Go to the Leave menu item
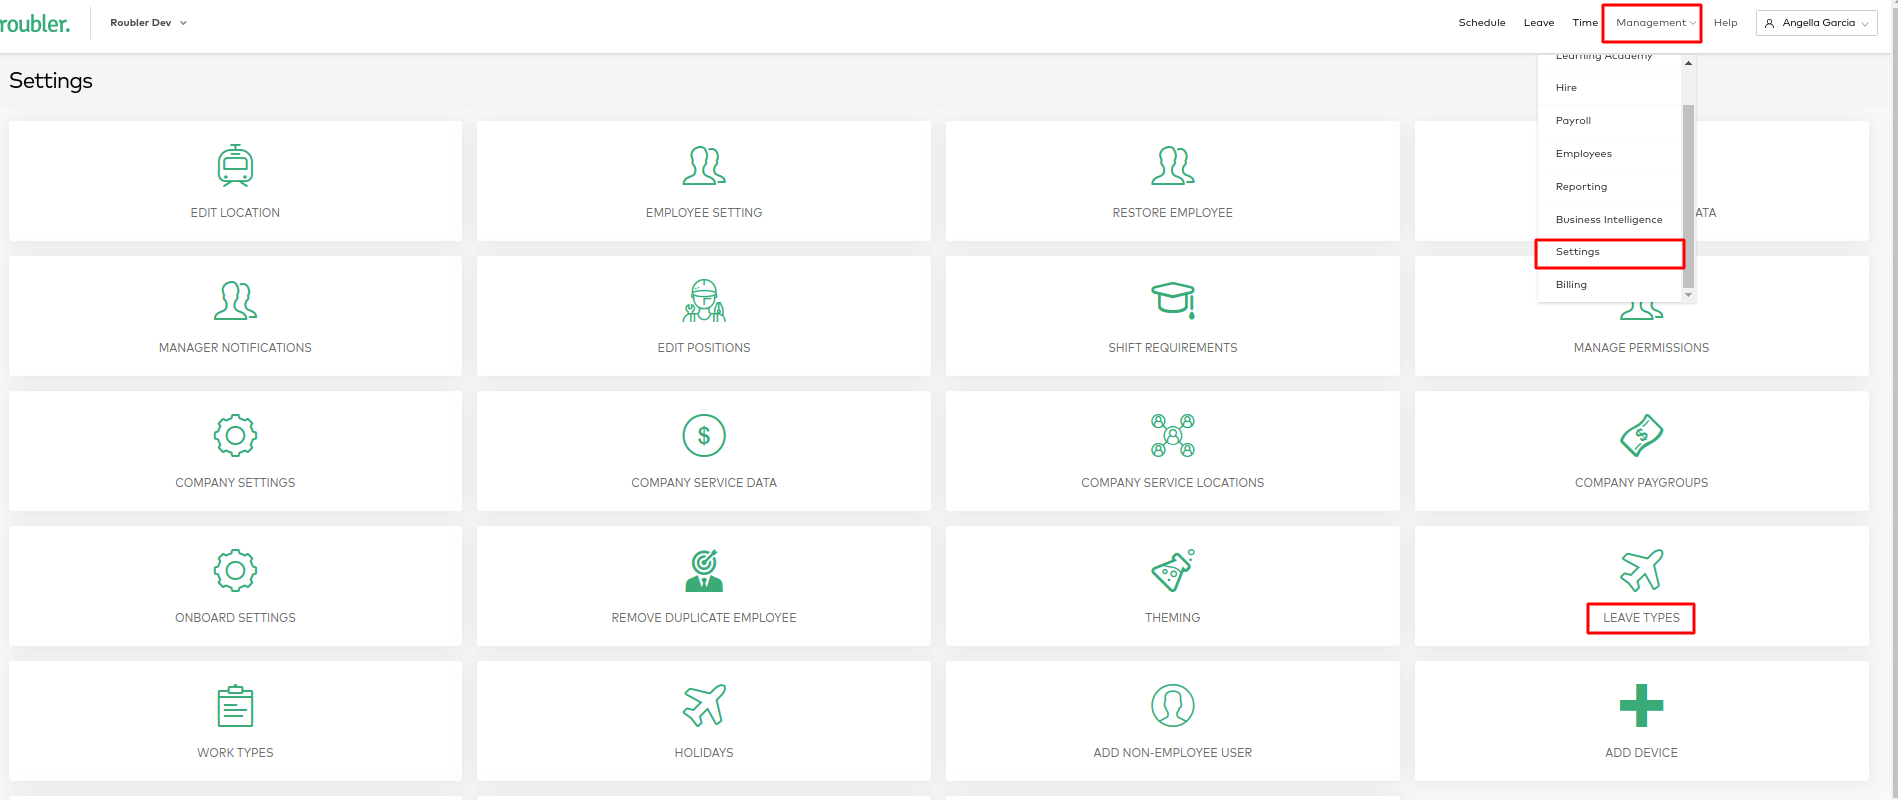The width and height of the screenshot is (1898, 800). (x=1539, y=23)
